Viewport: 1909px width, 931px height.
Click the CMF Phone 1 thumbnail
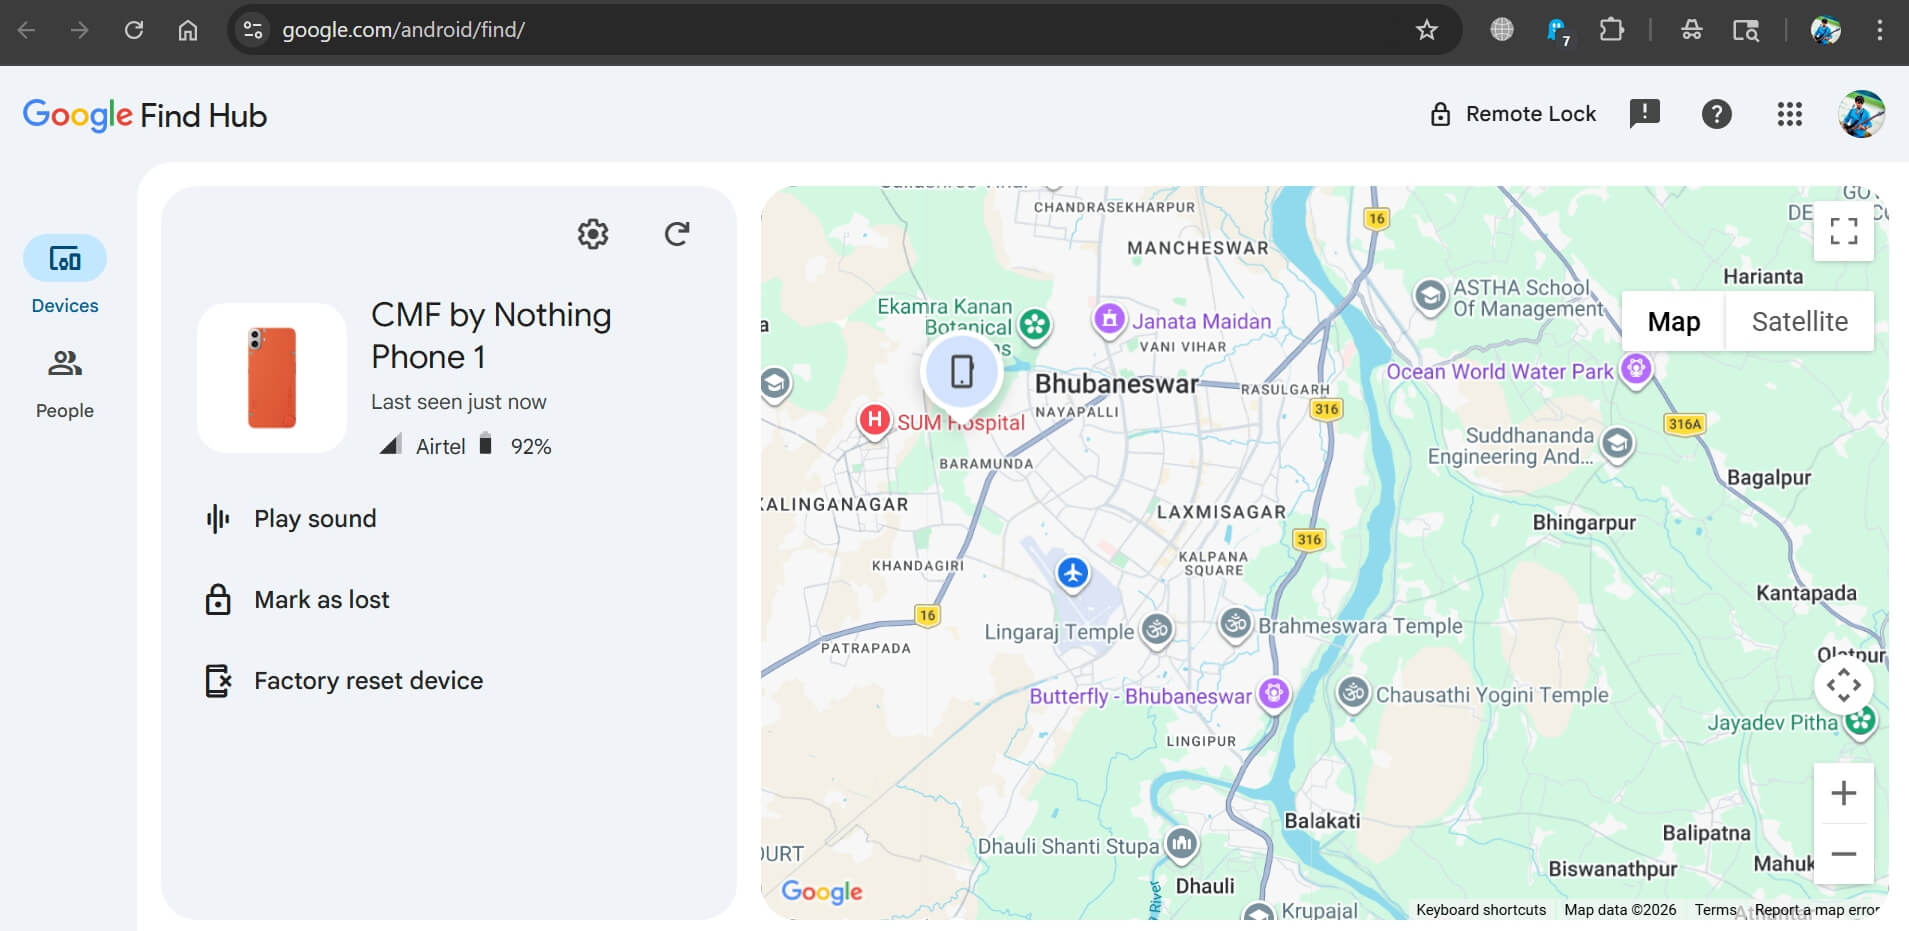272,378
